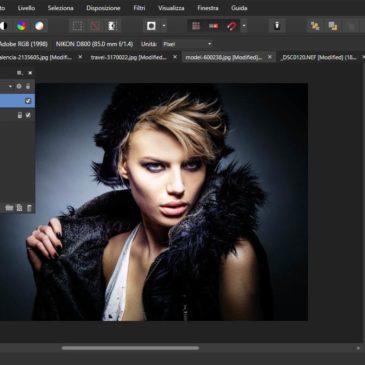The image size is (365, 365).
Task: Click the layer blend options gear icon
Action: (x=19, y=86)
